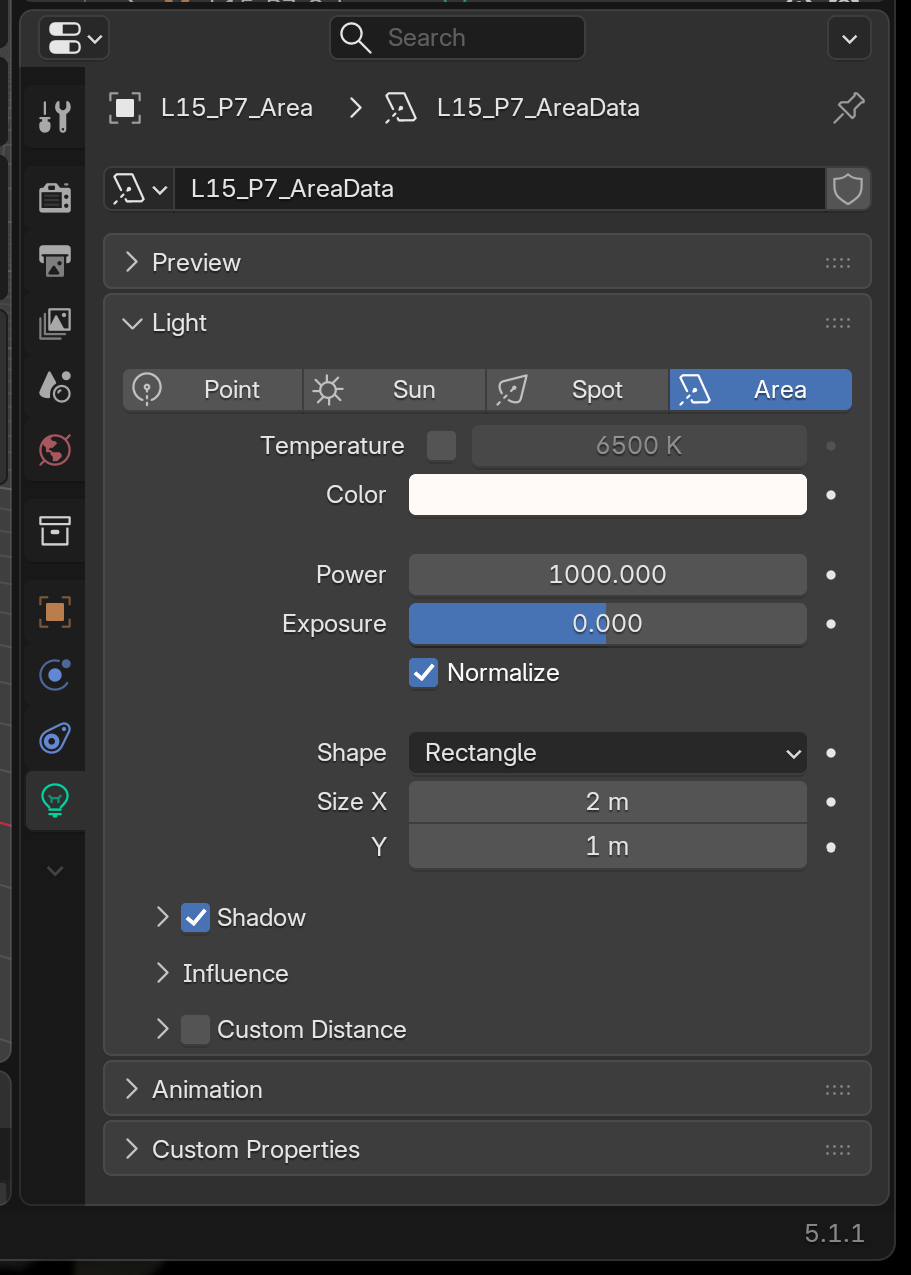Click the 6500 K temperature field
This screenshot has height=1275, width=911.
(639, 446)
